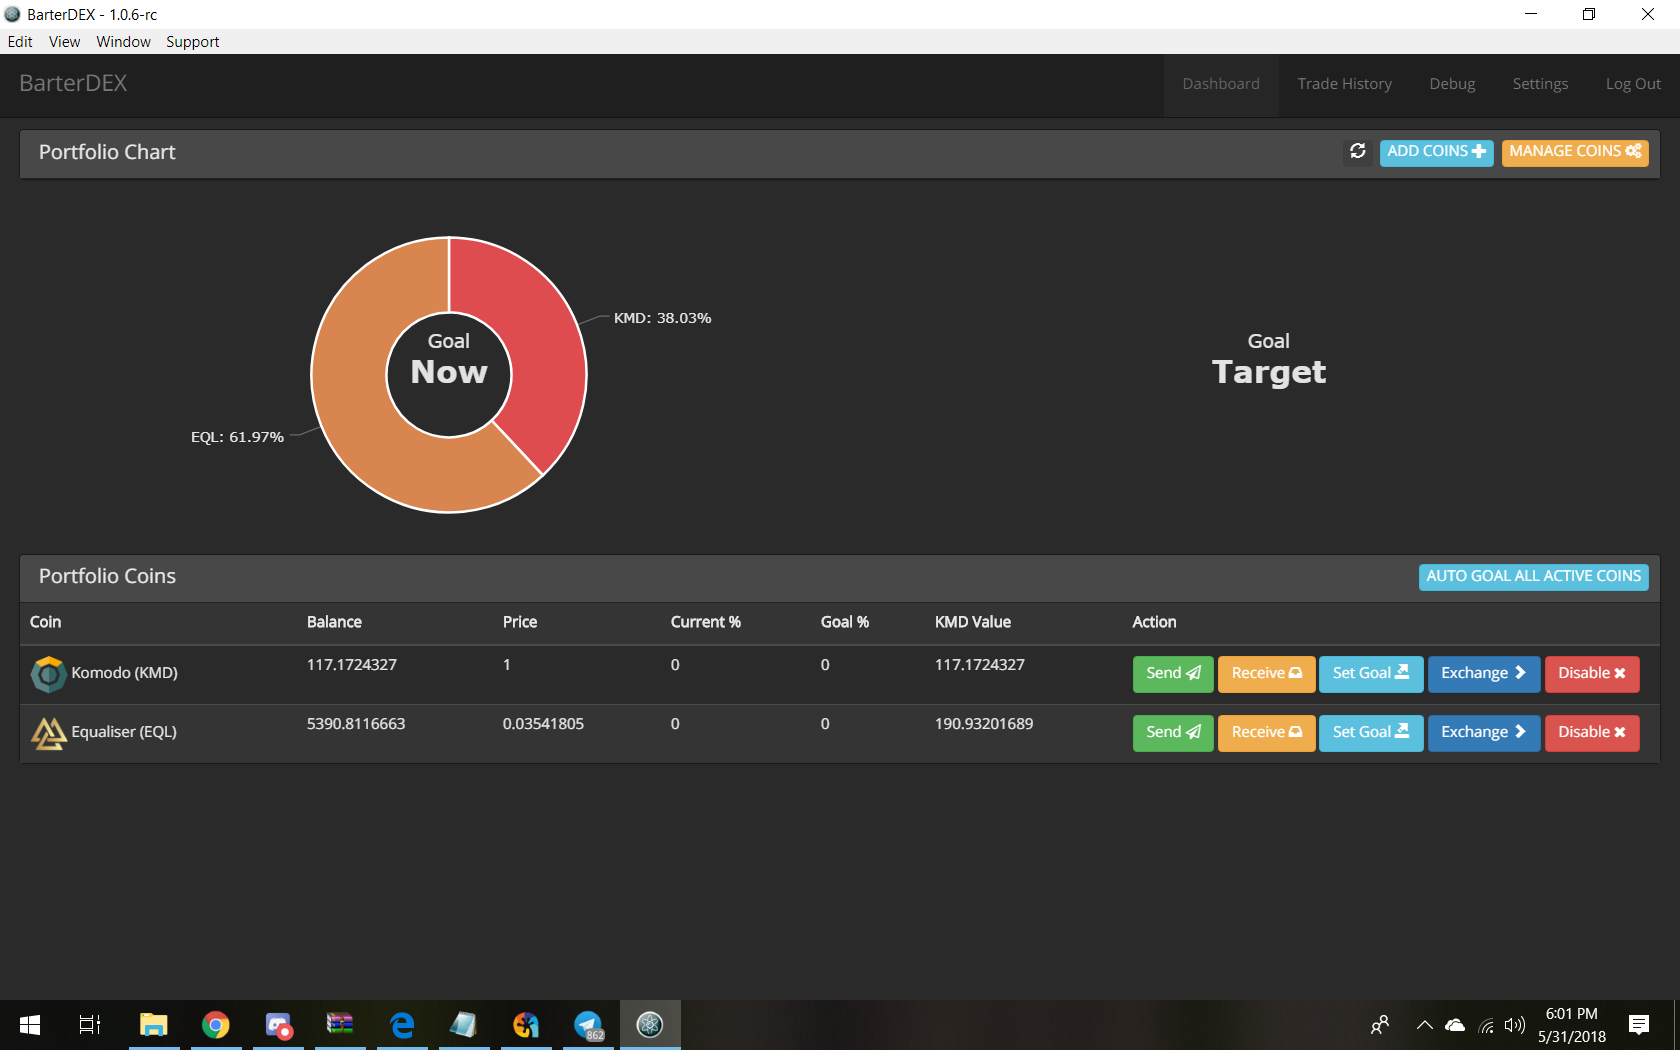This screenshot has height=1050, width=1680.
Task: Disable the Komodo (KMD) coin
Action: coord(1592,674)
